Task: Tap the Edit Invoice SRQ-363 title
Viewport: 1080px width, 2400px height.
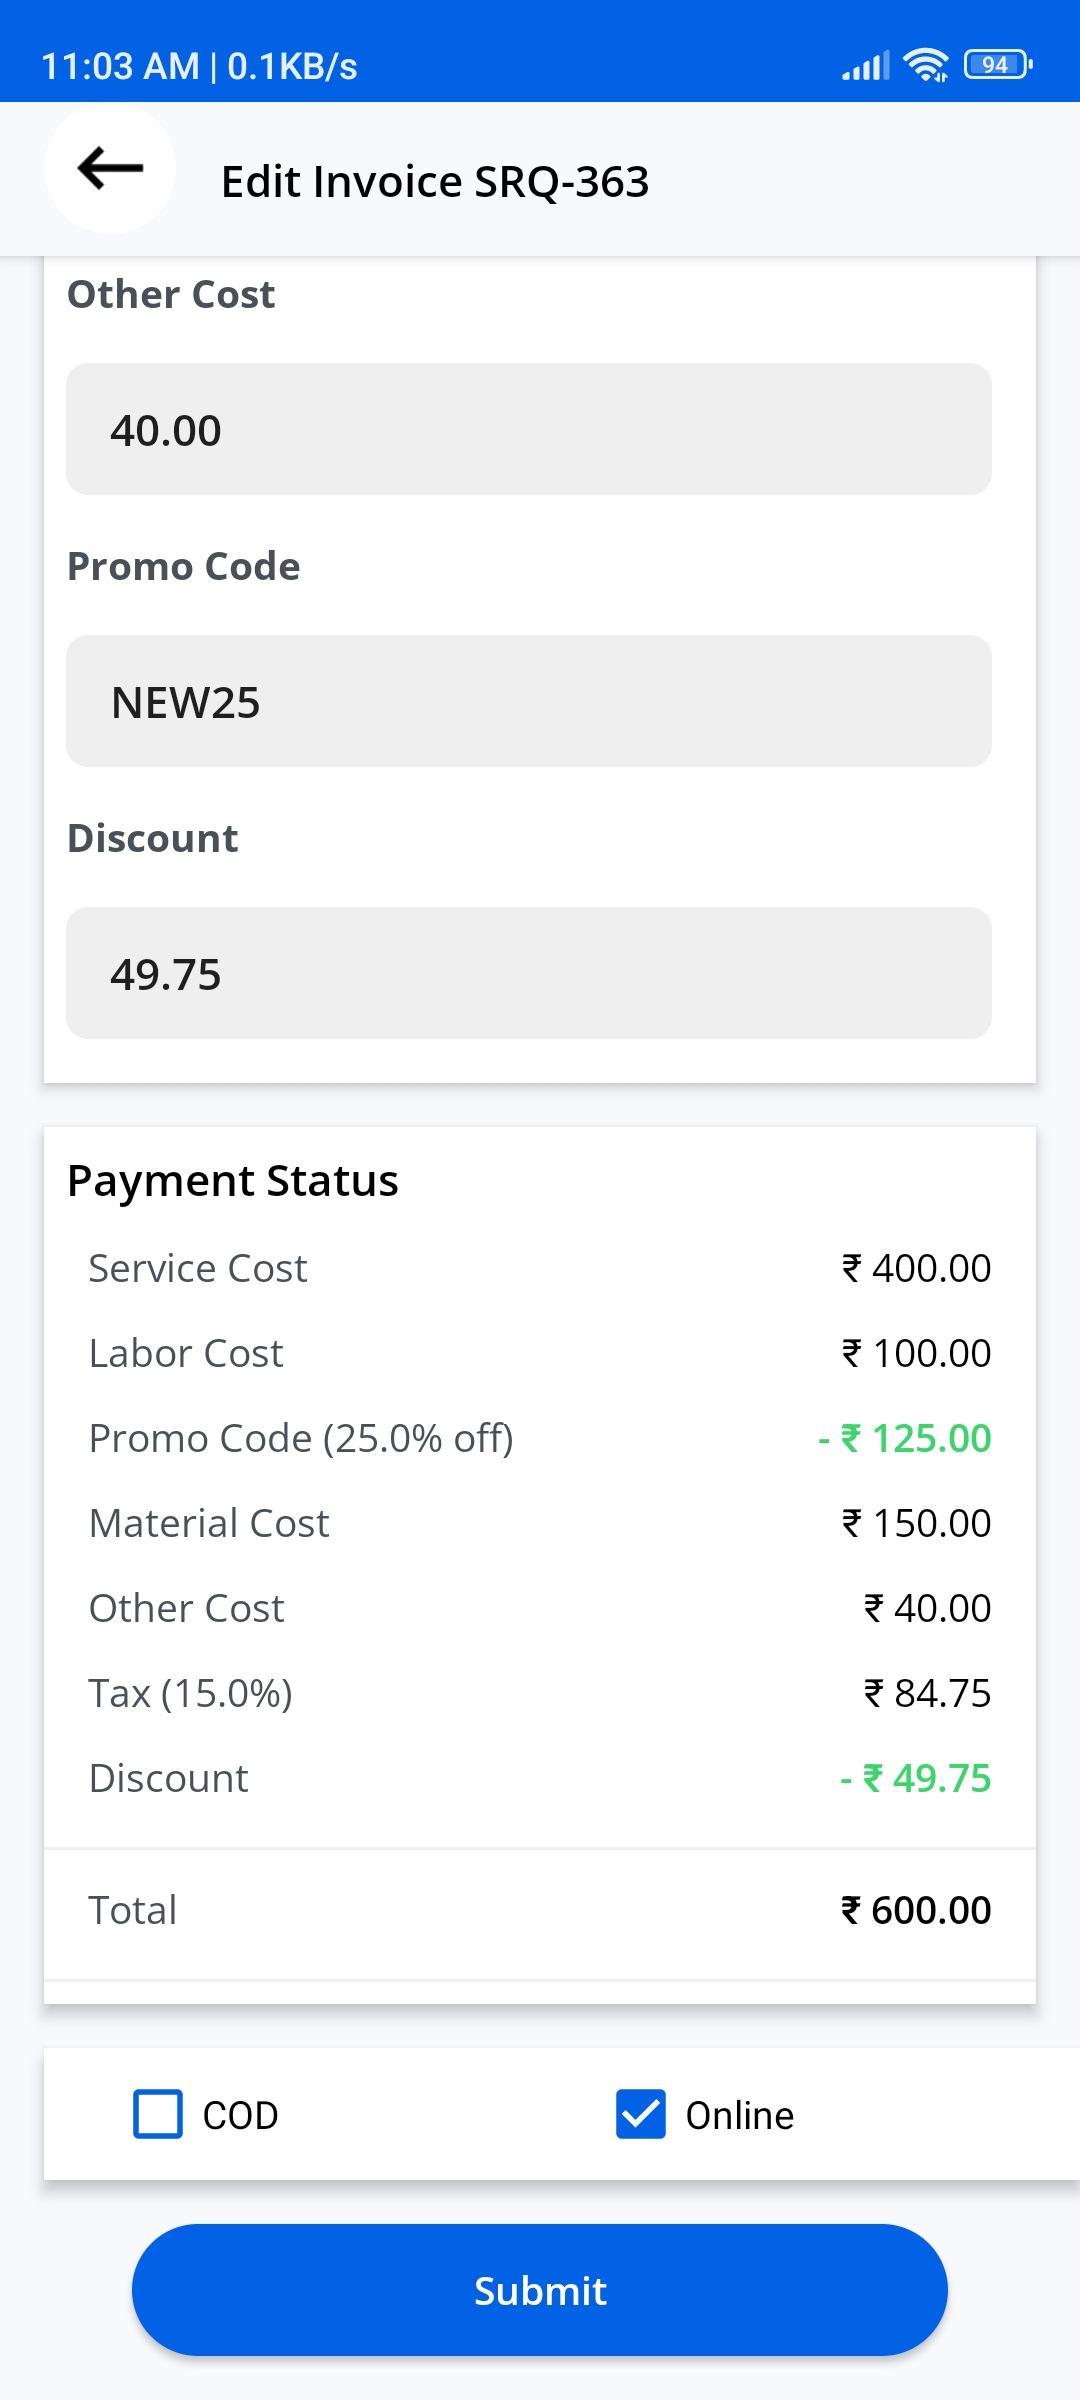Action: coord(435,182)
